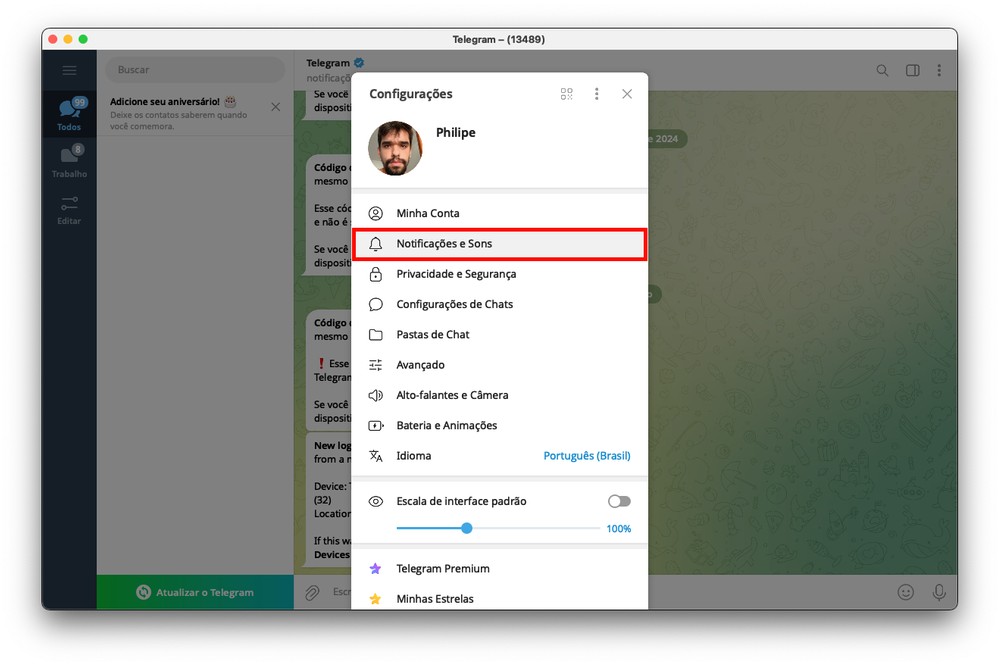Open the QR code icon in settings header
1000x666 pixels.
(567, 94)
